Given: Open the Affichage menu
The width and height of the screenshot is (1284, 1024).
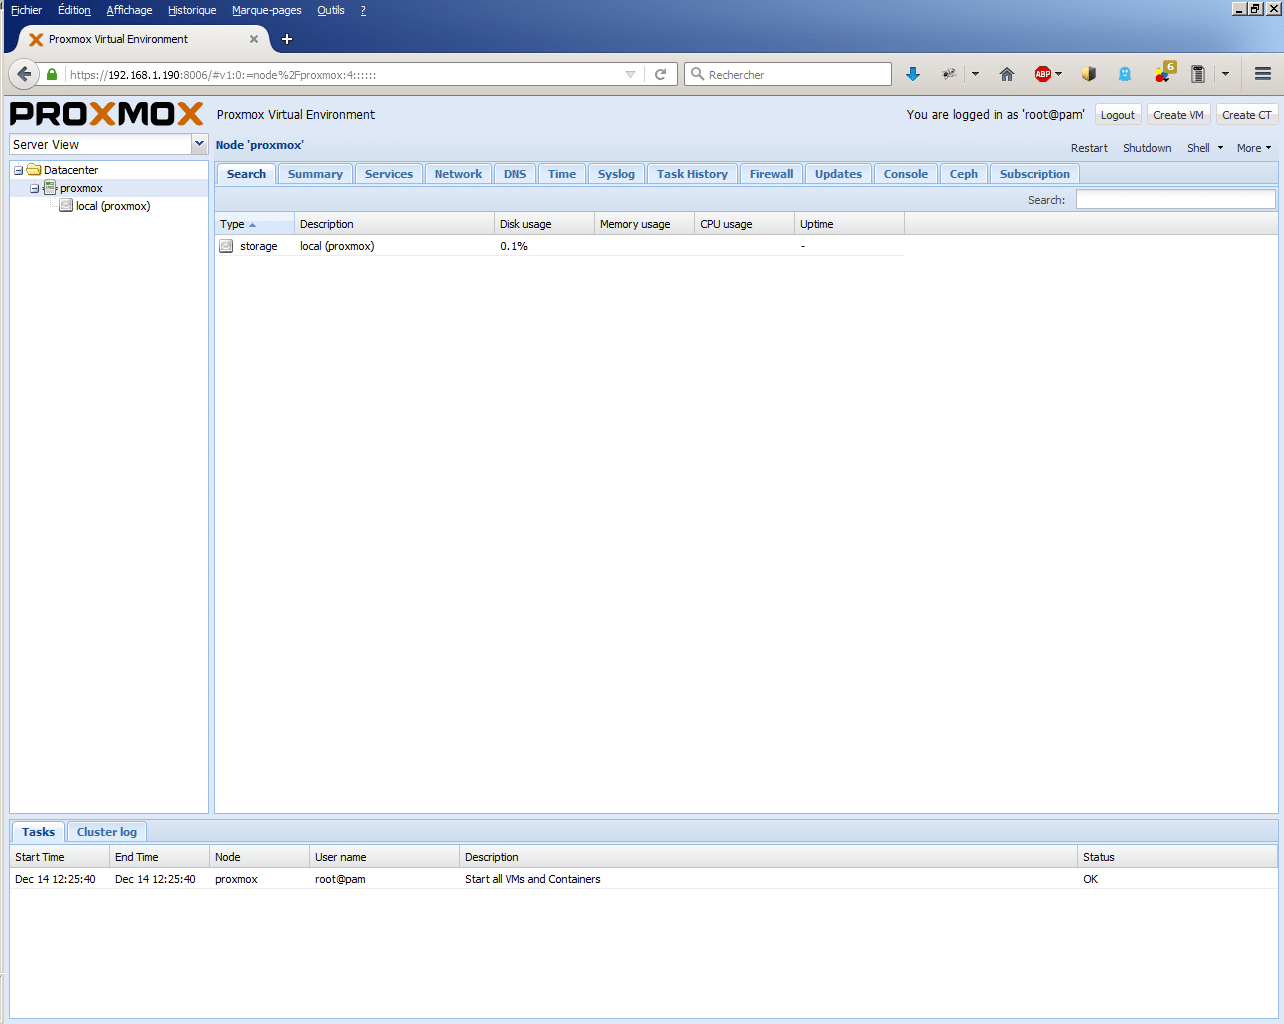Looking at the screenshot, I should coord(129,10).
